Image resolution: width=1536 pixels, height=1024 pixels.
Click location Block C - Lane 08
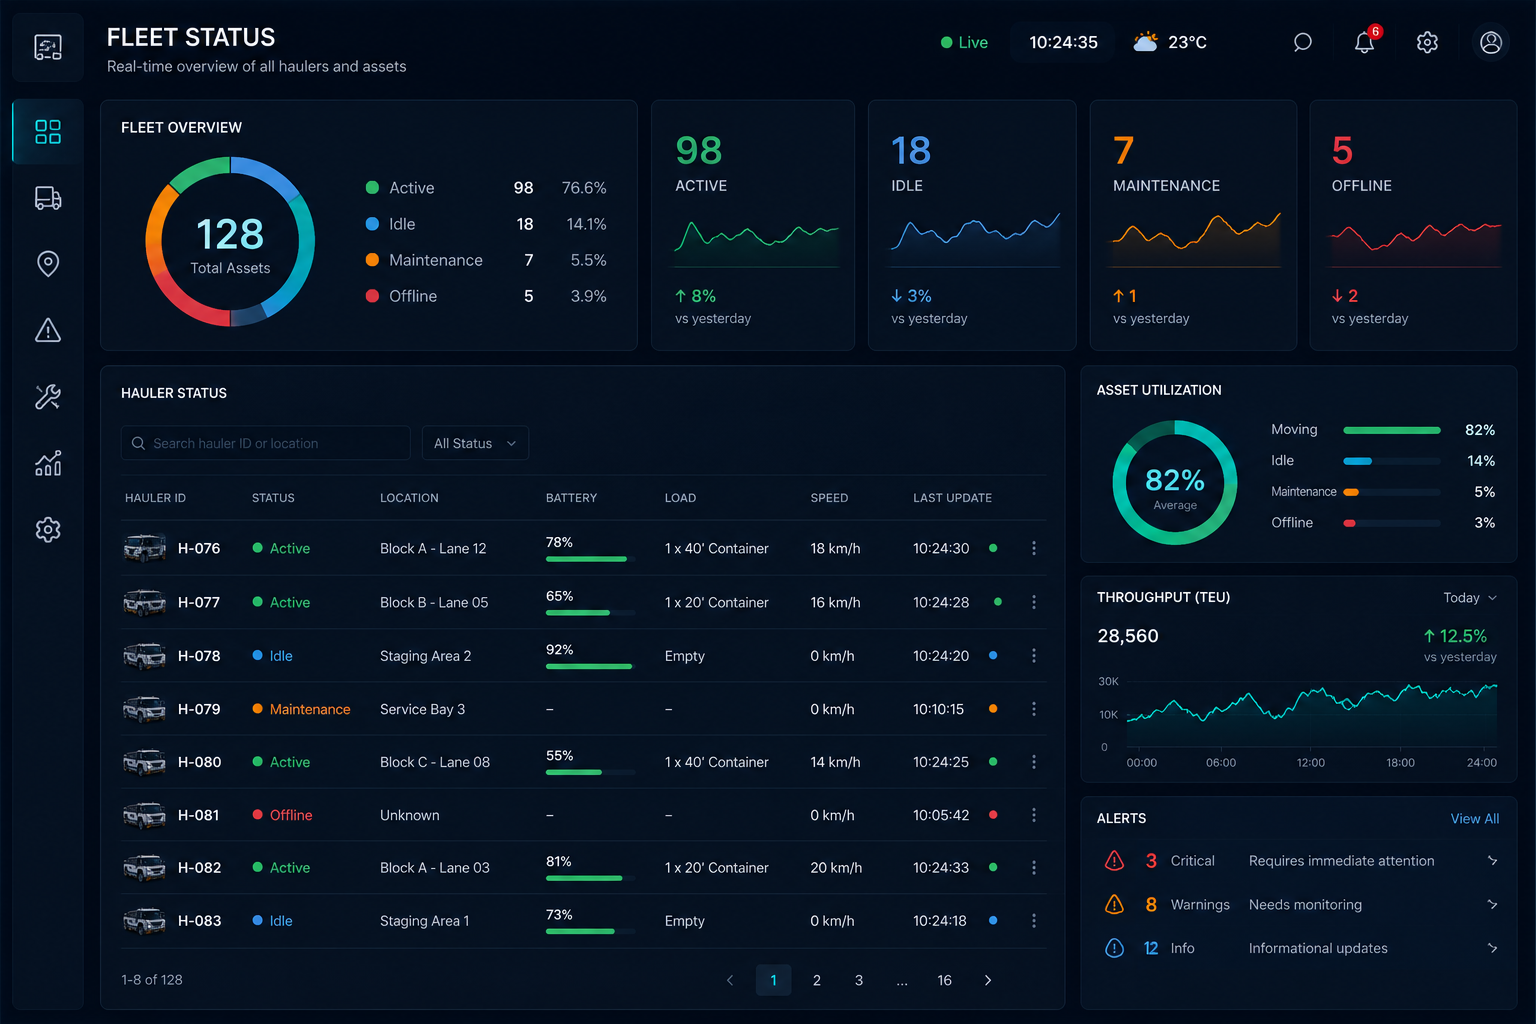coord(435,762)
